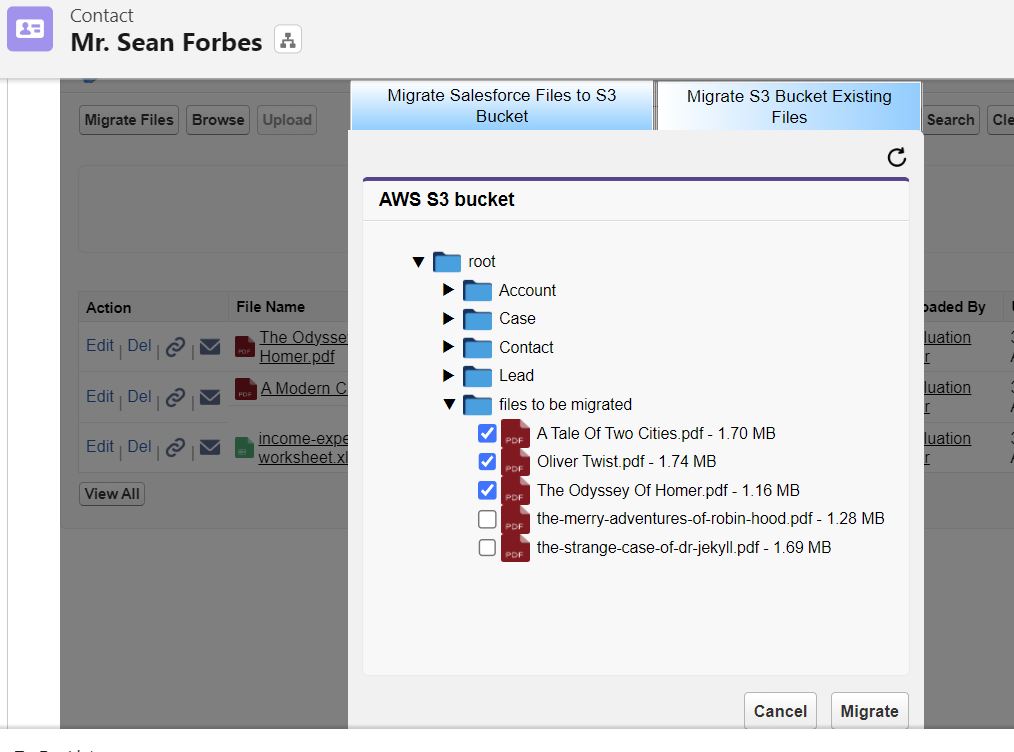Screen dimensions: 1014x752
Task: Click the File Name column header
Action: coord(270,307)
